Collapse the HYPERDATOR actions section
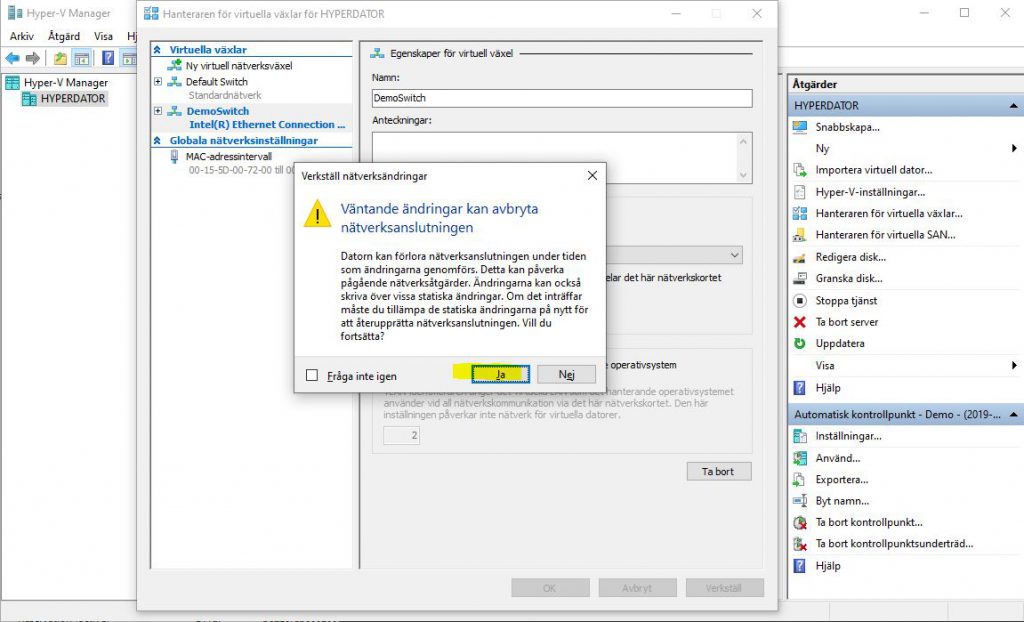Screen dimensions: 1024x622 tap(1013, 106)
